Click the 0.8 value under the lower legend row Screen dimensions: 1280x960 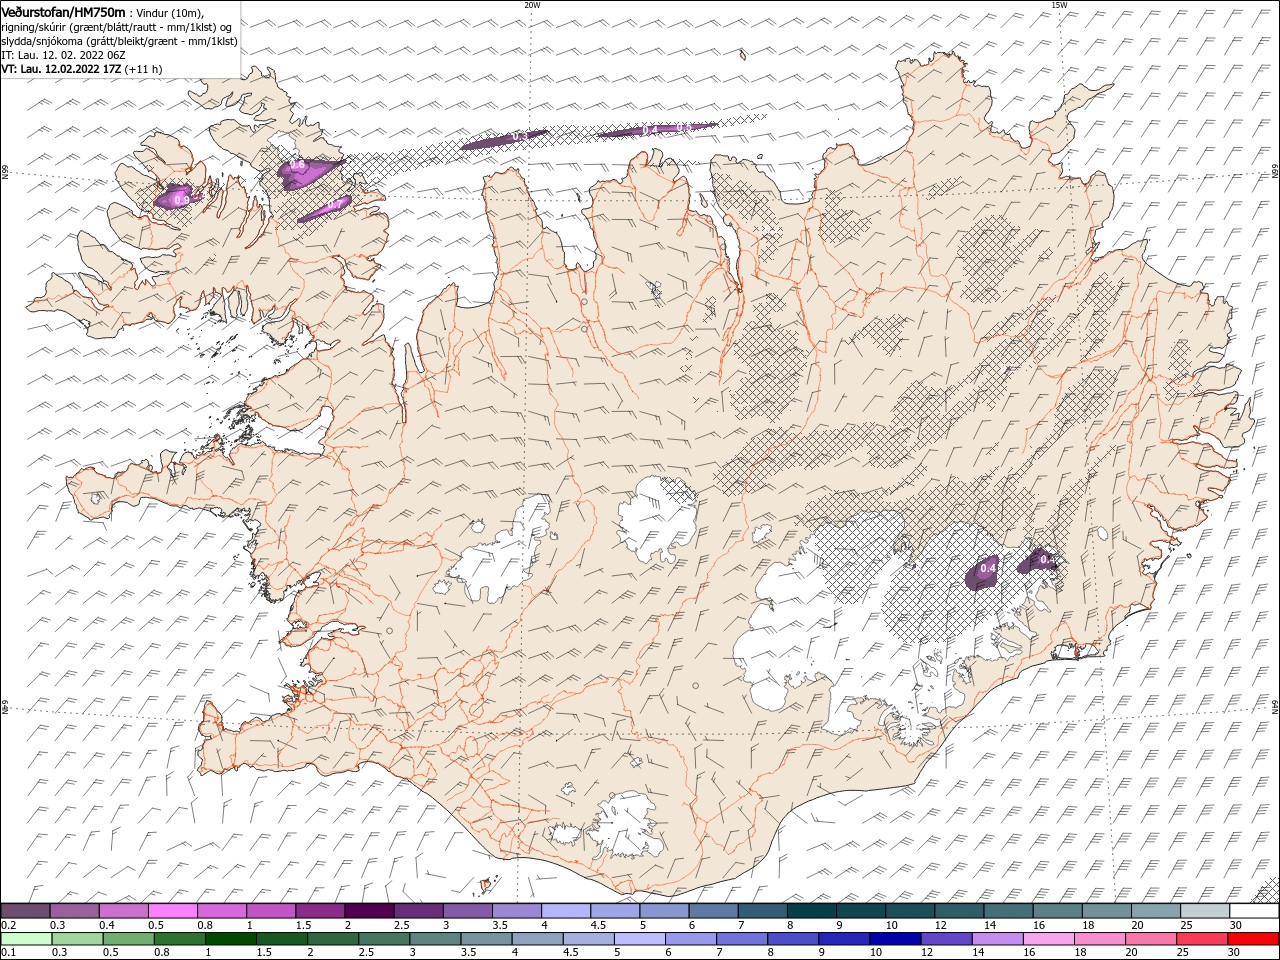click(x=161, y=953)
